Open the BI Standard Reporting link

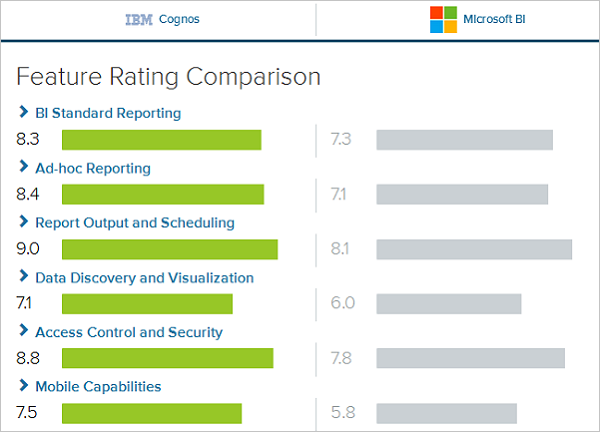coord(108,113)
